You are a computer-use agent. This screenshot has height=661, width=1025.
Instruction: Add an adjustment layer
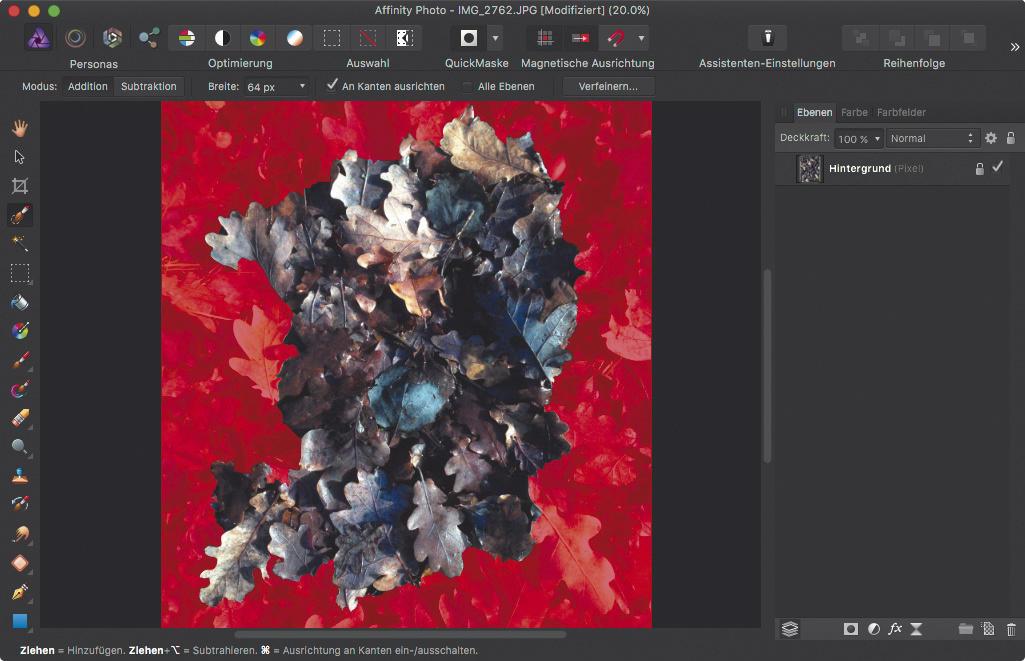874,629
